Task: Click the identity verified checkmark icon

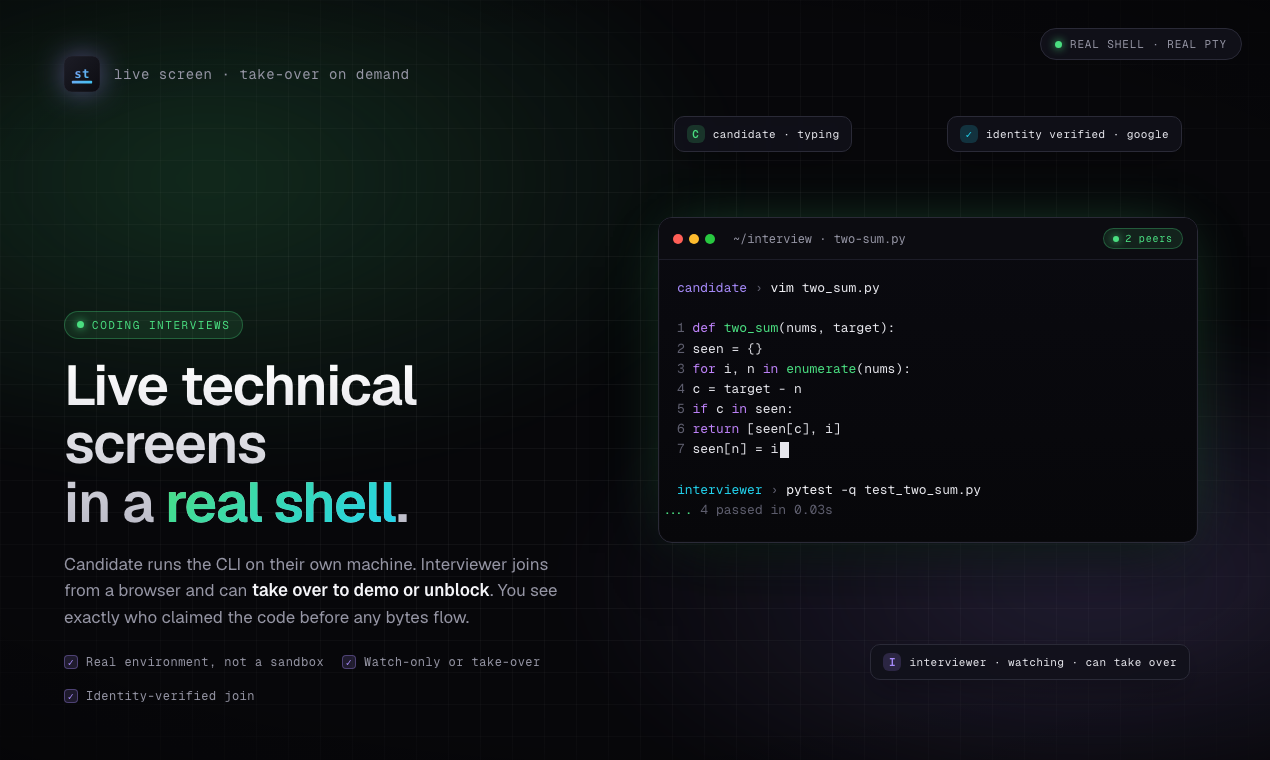Action: point(969,134)
